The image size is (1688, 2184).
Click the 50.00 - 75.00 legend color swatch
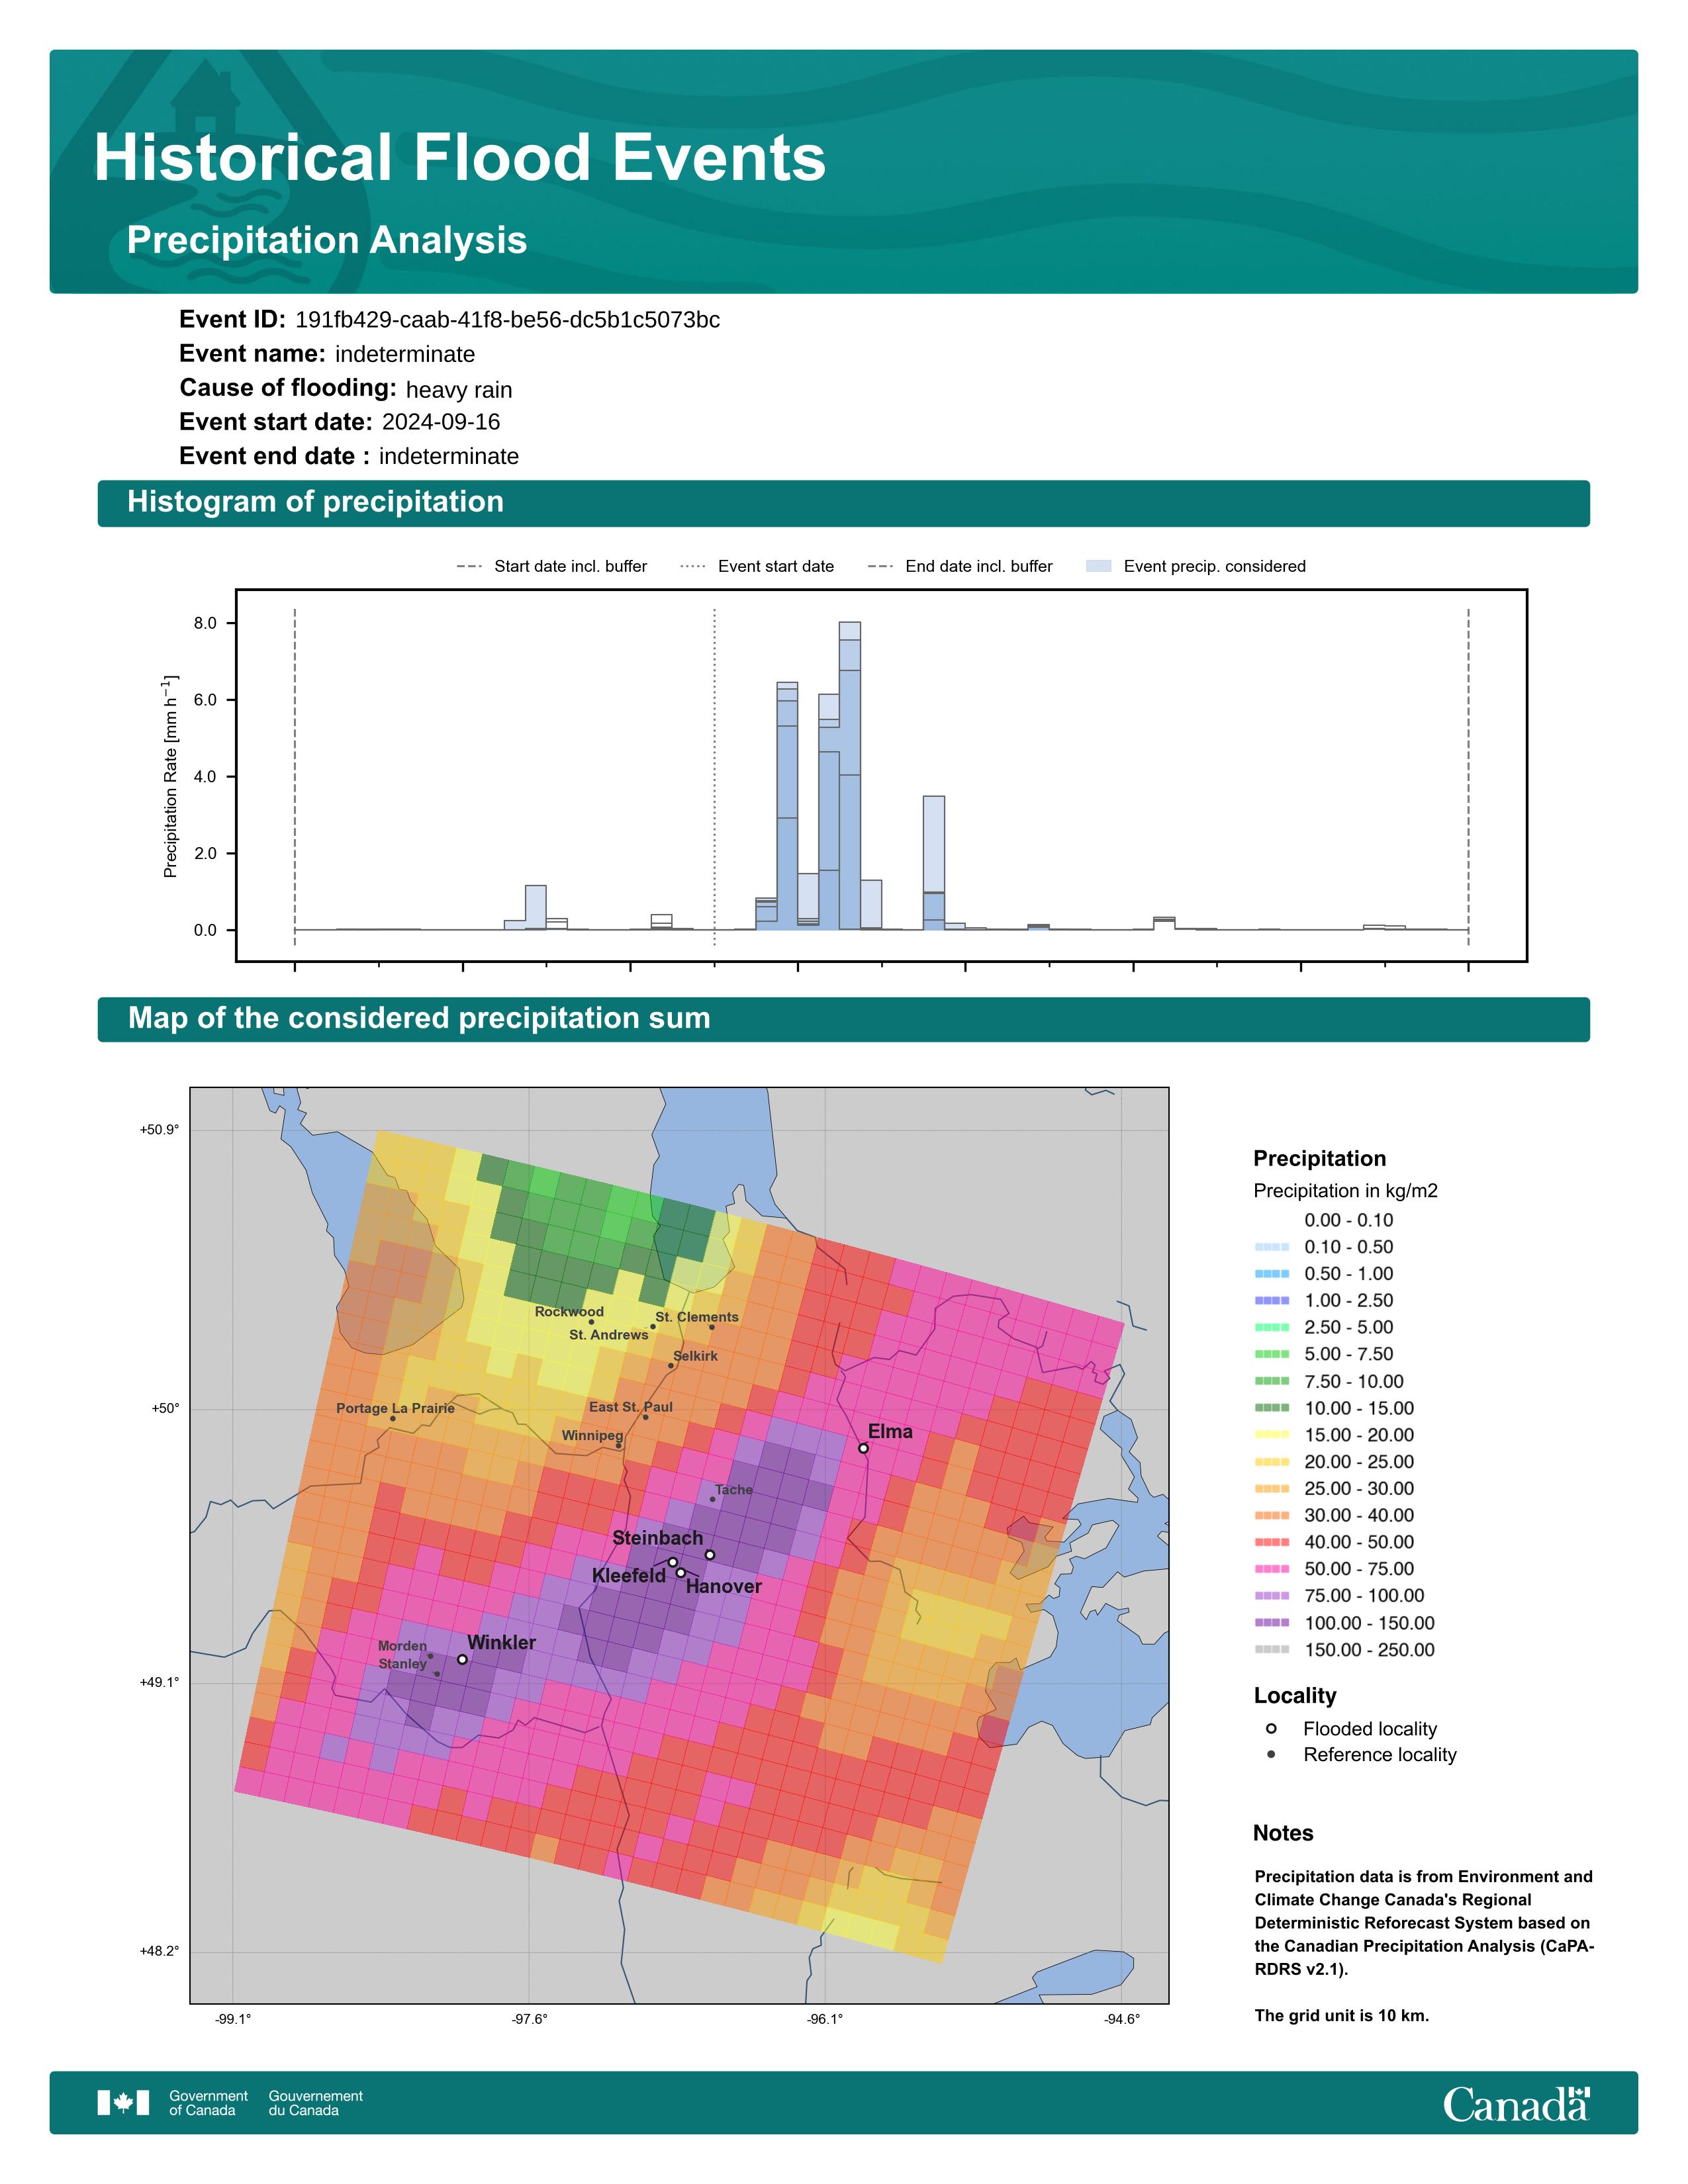pos(1272,1569)
